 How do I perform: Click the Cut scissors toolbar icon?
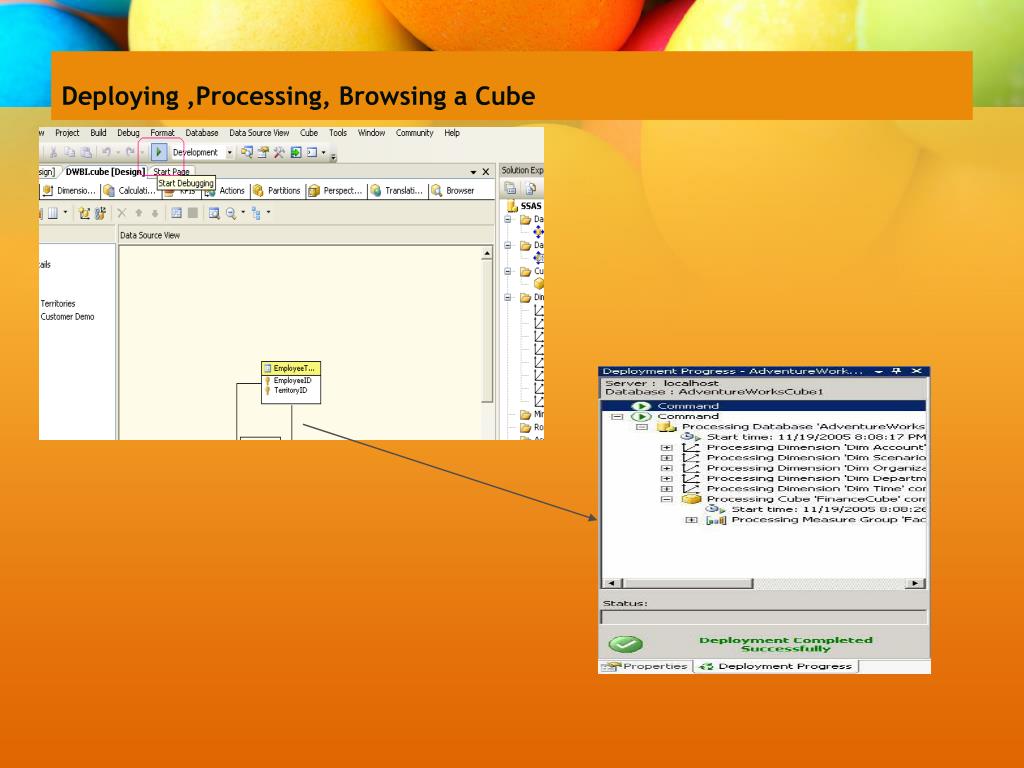click(x=53, y=152)
